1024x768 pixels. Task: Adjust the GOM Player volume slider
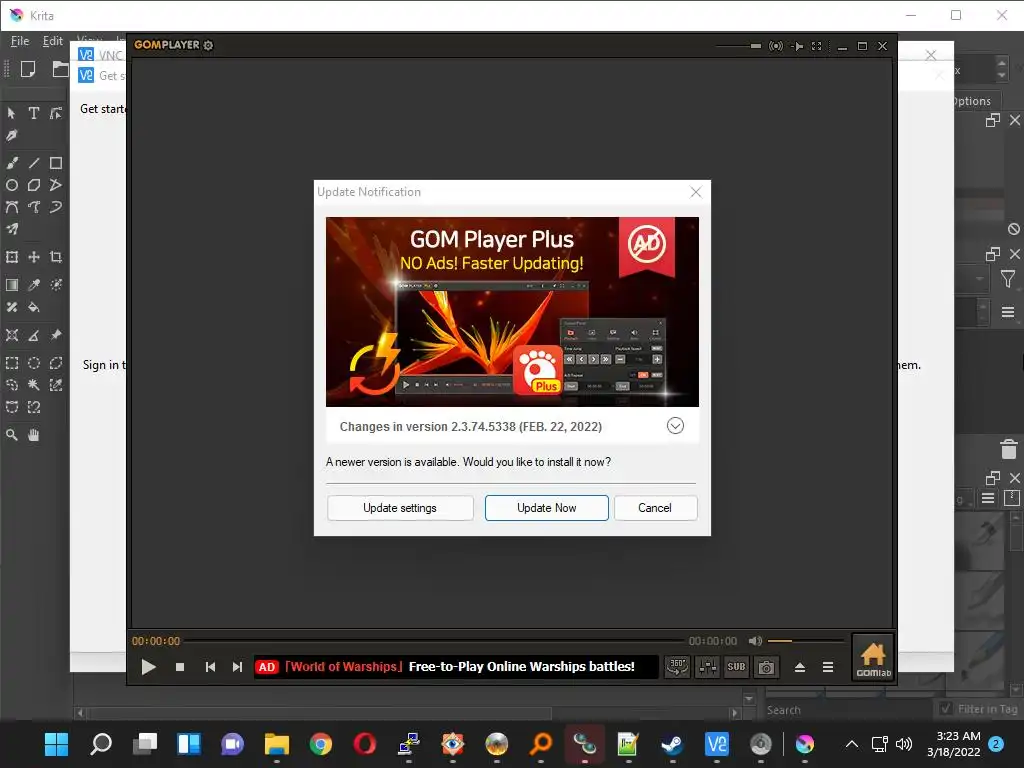[x=806, y=641]
